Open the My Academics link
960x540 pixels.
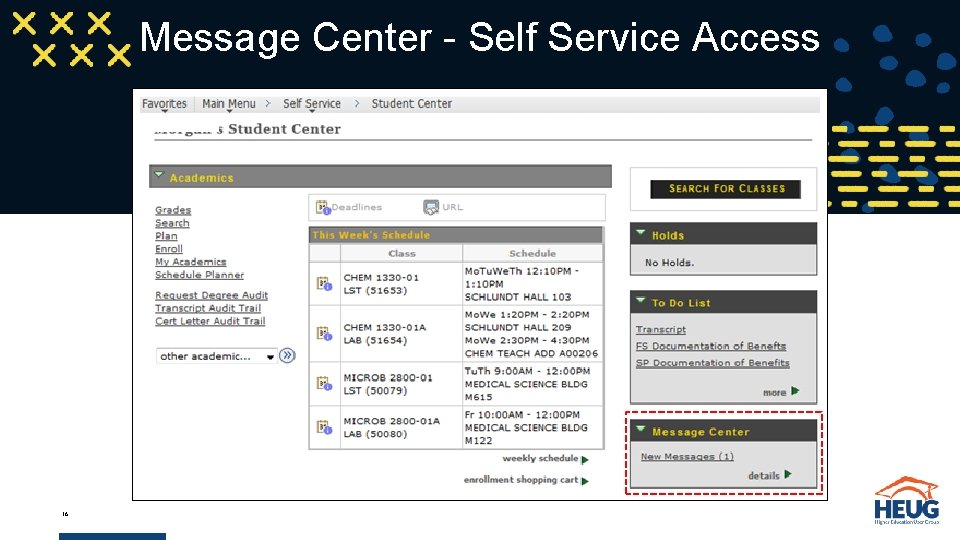coord(190,261)
